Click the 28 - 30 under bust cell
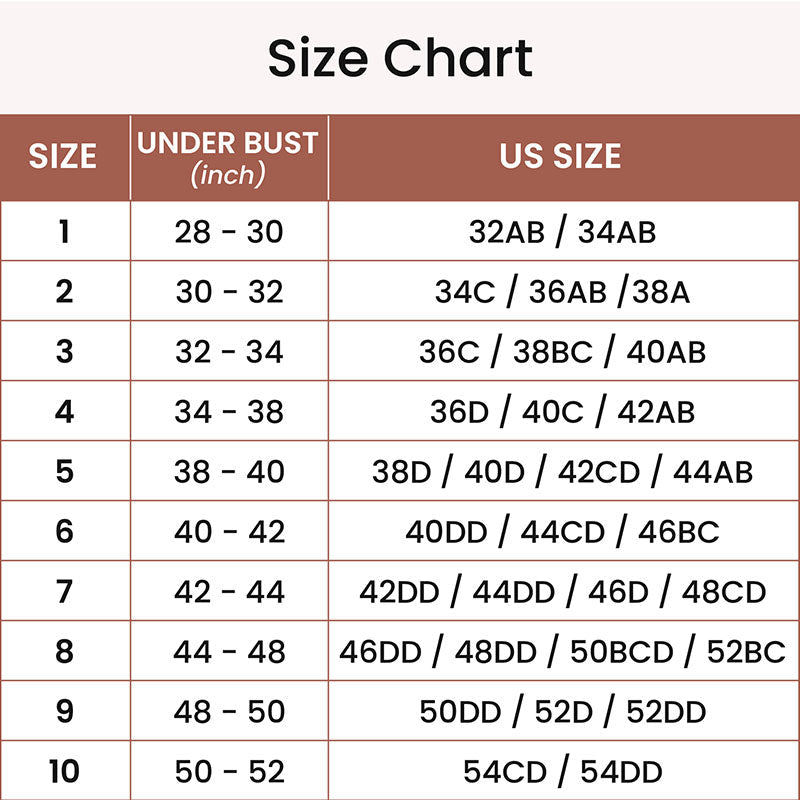 pos(229,232)
